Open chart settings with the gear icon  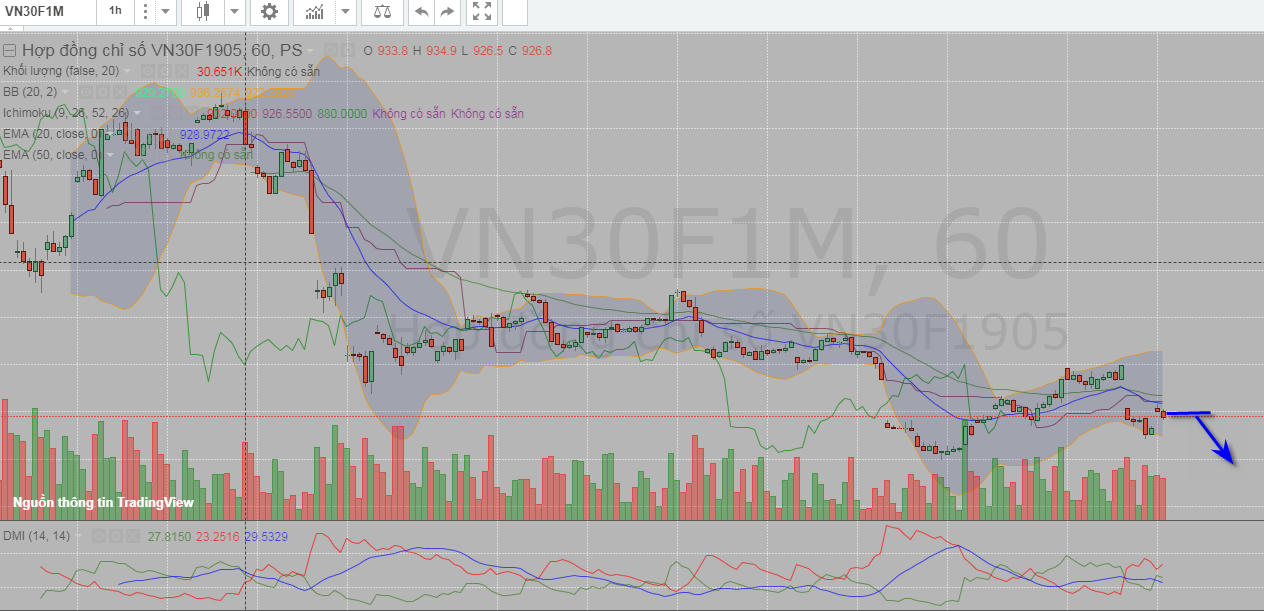(x=269, y=12)
